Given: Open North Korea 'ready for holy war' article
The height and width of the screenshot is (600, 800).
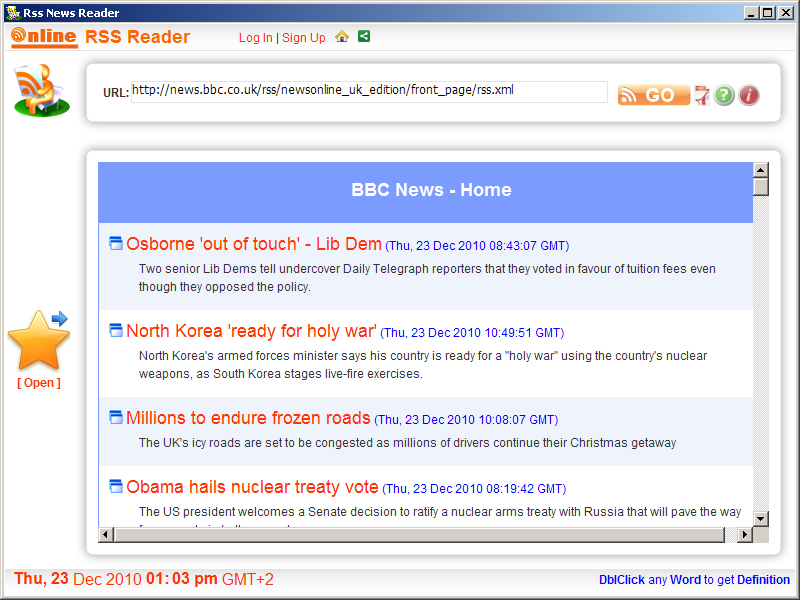Looking at the screenshot, I should [x=252, y=331].
